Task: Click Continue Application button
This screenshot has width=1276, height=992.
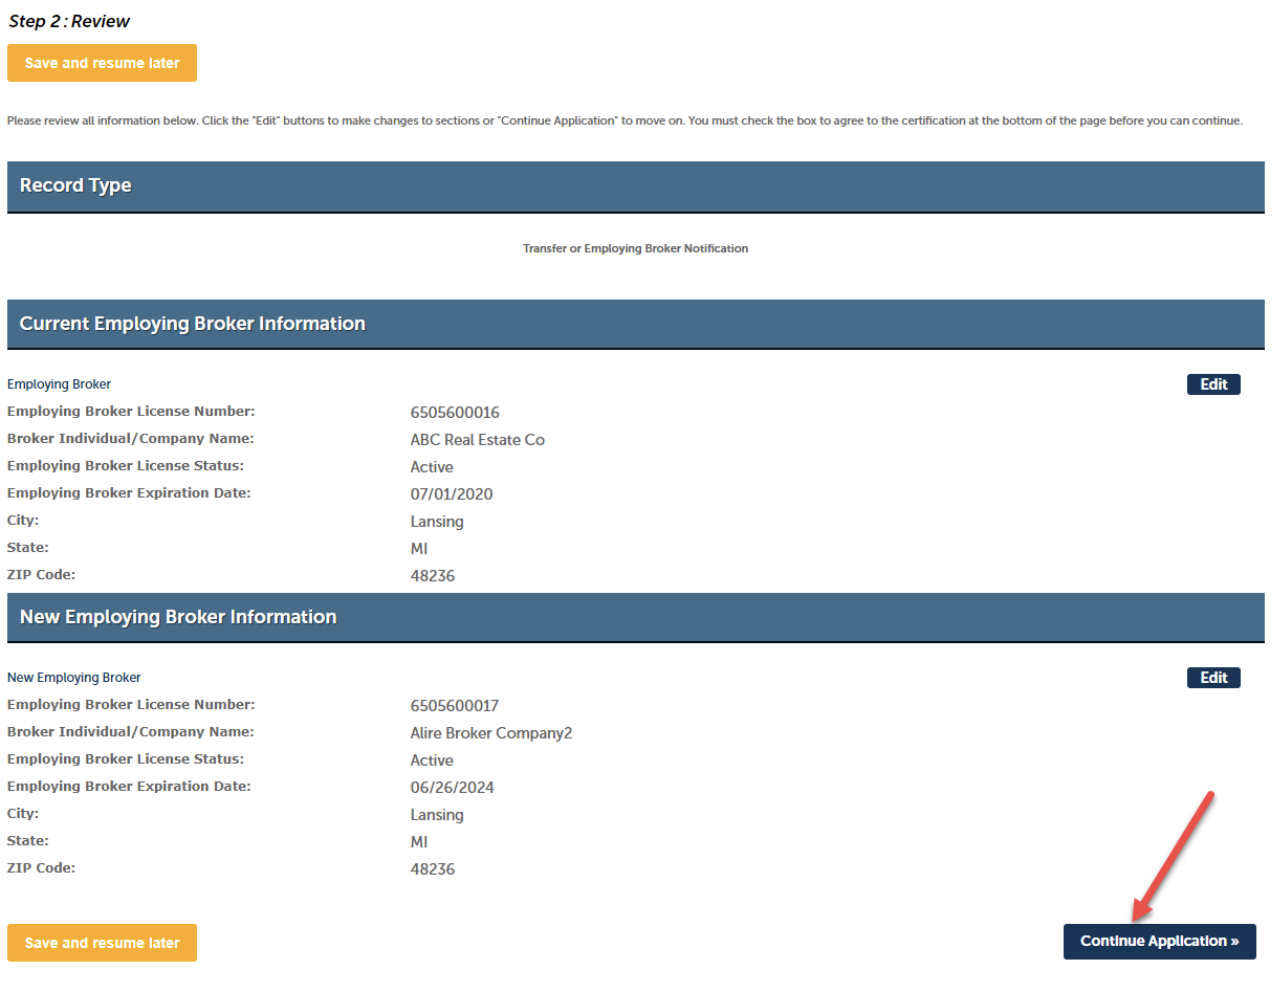Action: [x=1159, y=942]
